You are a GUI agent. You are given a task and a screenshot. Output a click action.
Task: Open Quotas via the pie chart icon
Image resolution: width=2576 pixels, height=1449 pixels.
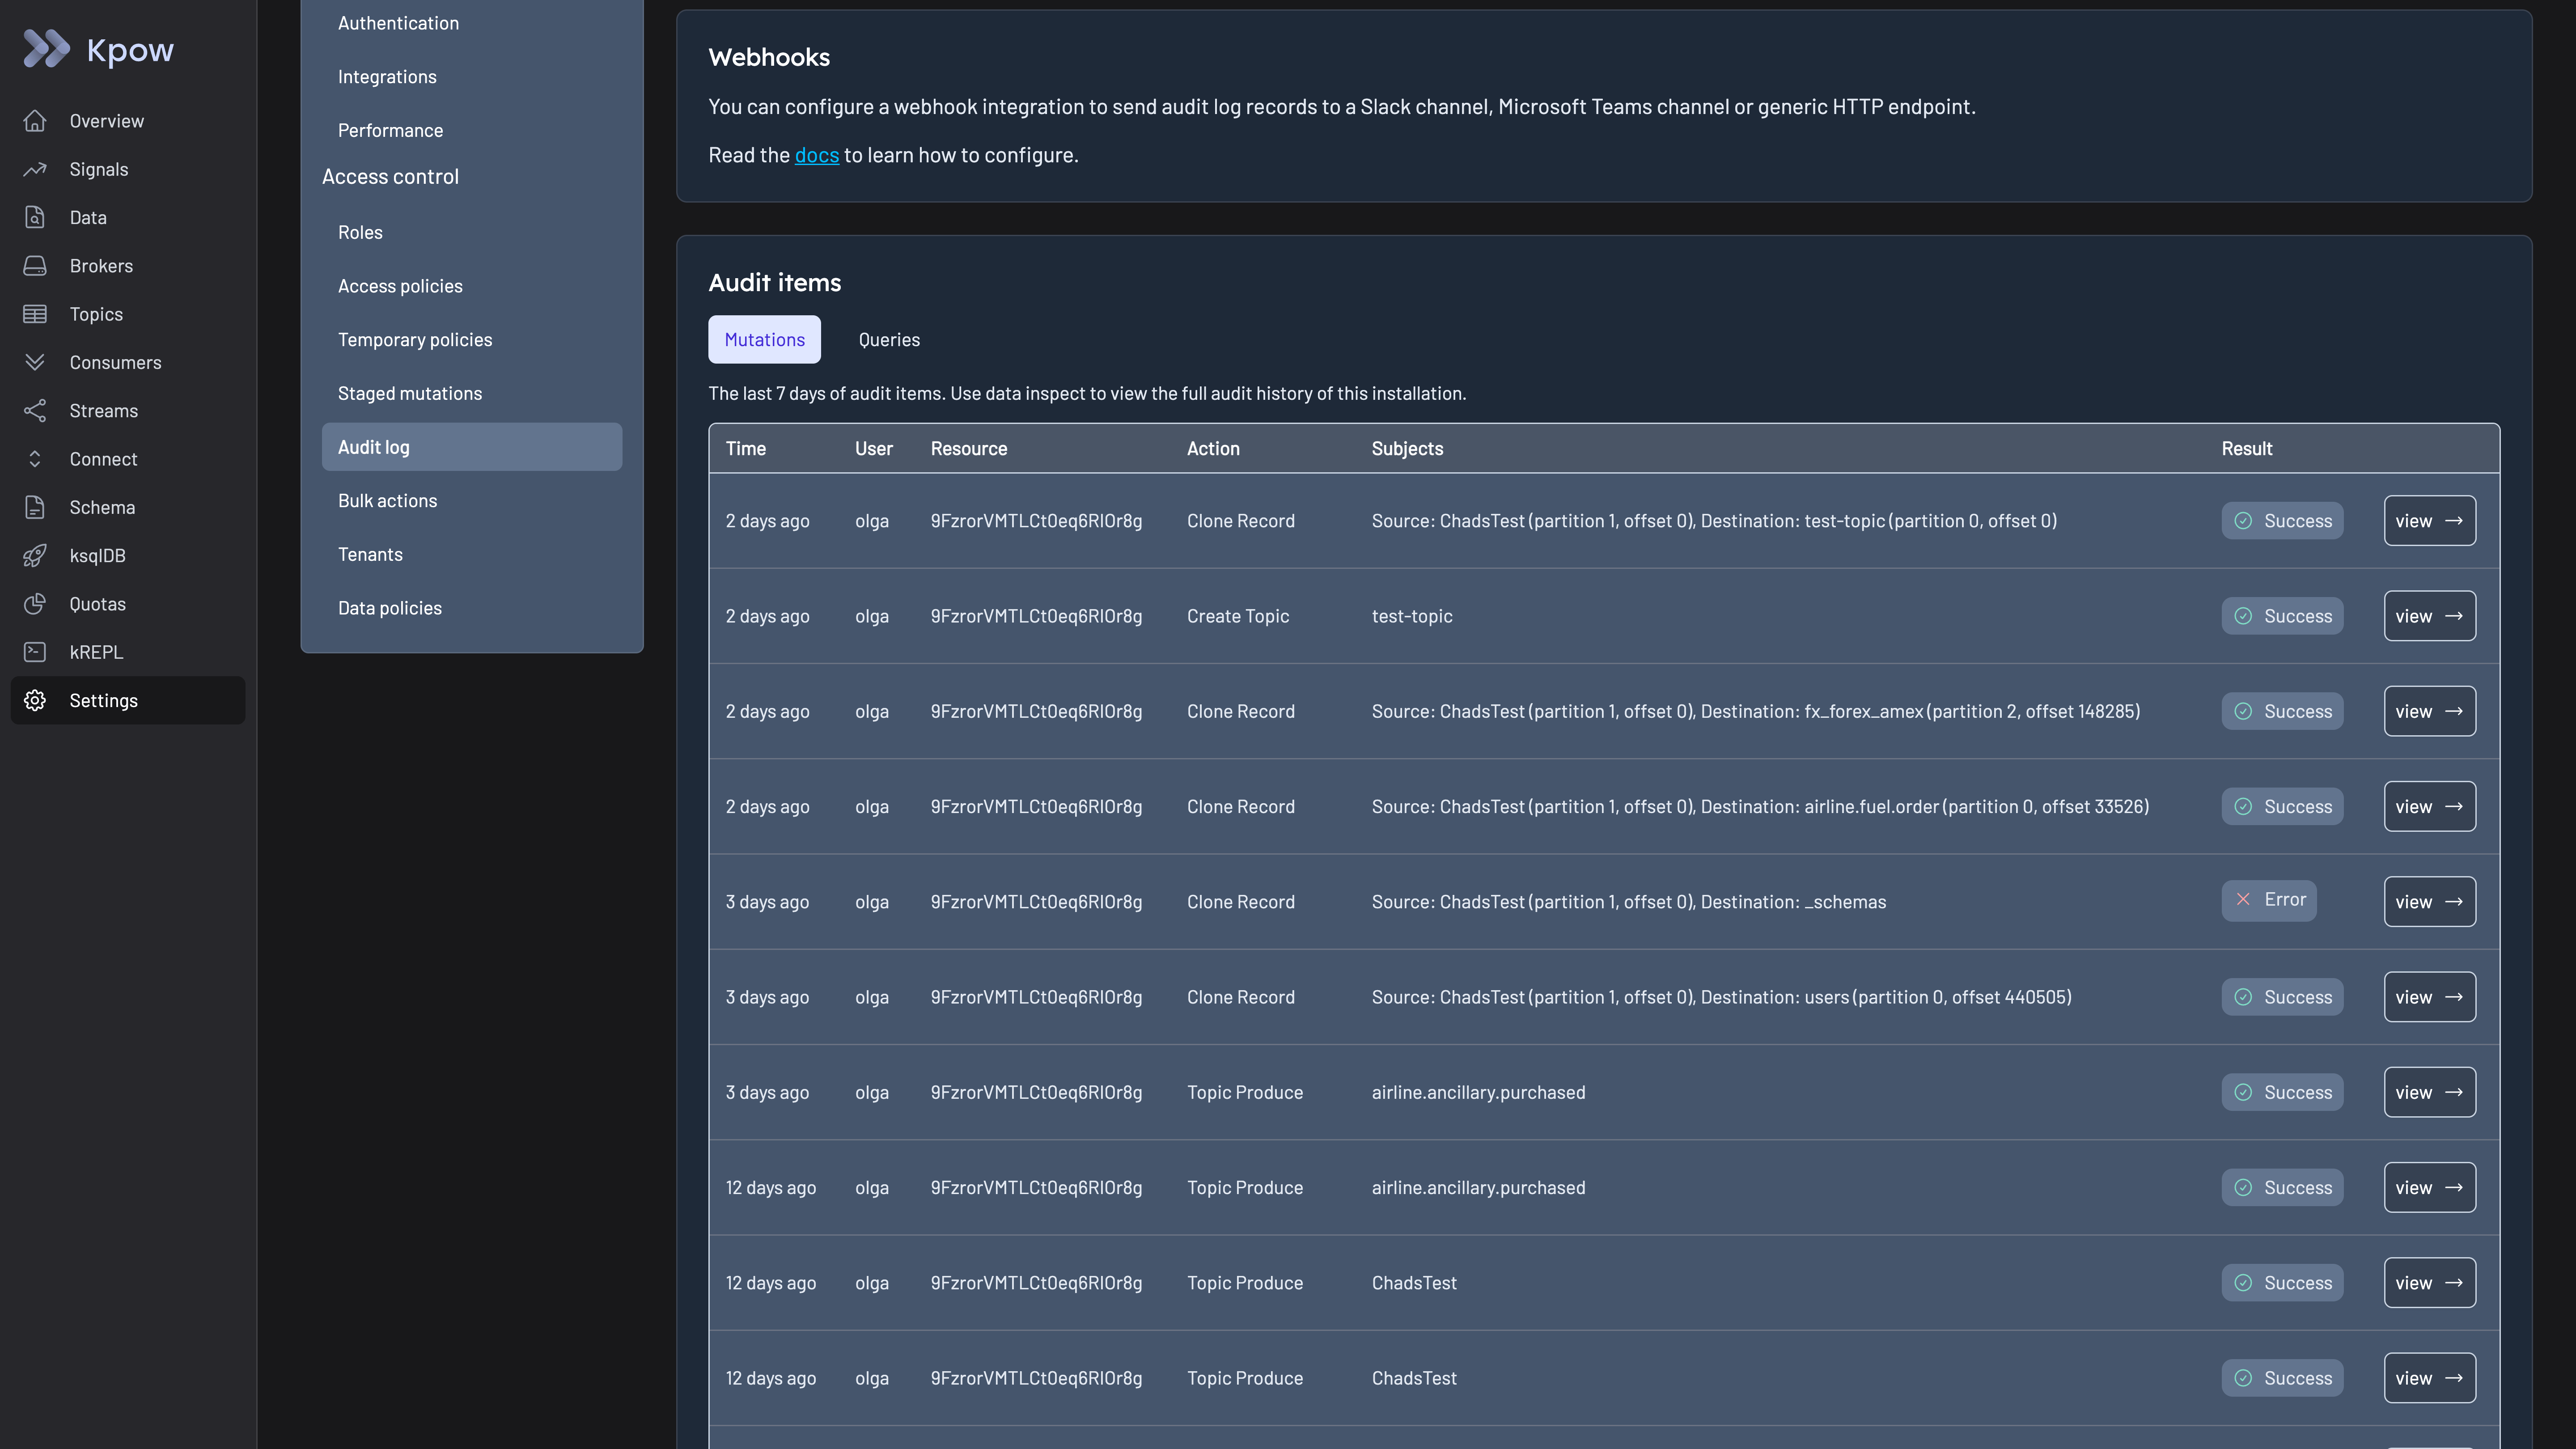point(35,604)
